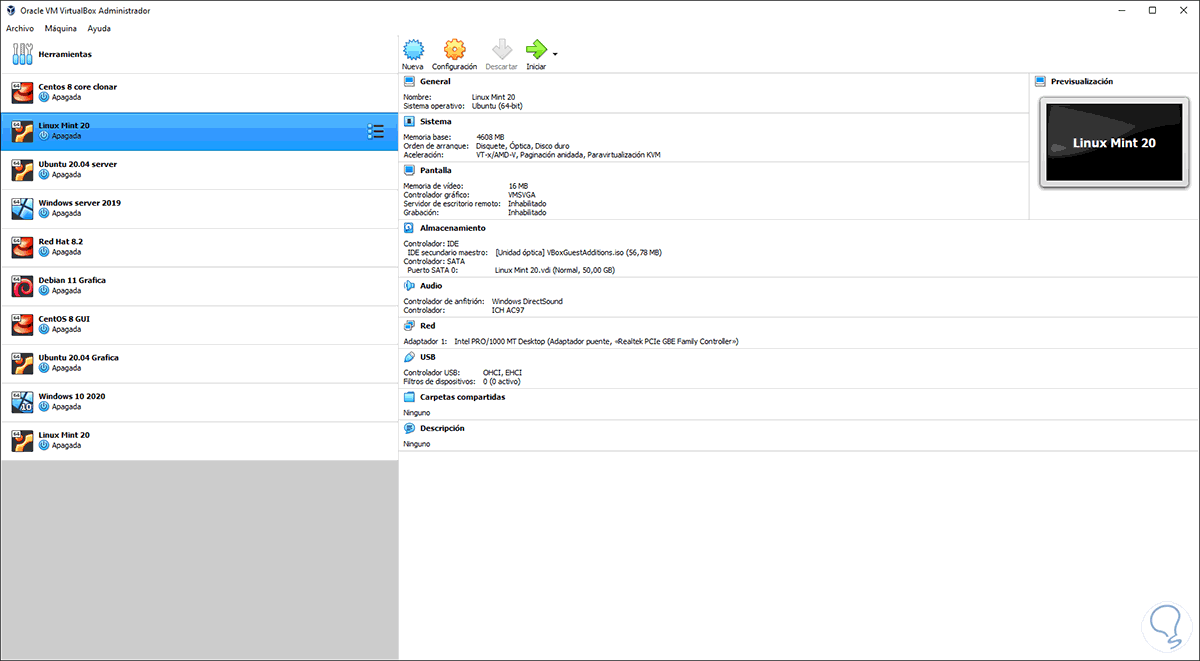Select CentOS 8 GUI VM icon
1200x661 pixels.
pos(22,324)
